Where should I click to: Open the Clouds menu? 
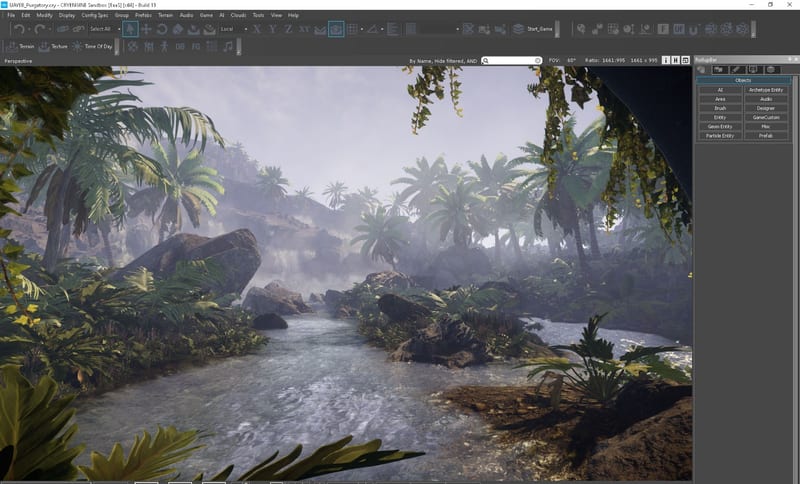point(238,15)
